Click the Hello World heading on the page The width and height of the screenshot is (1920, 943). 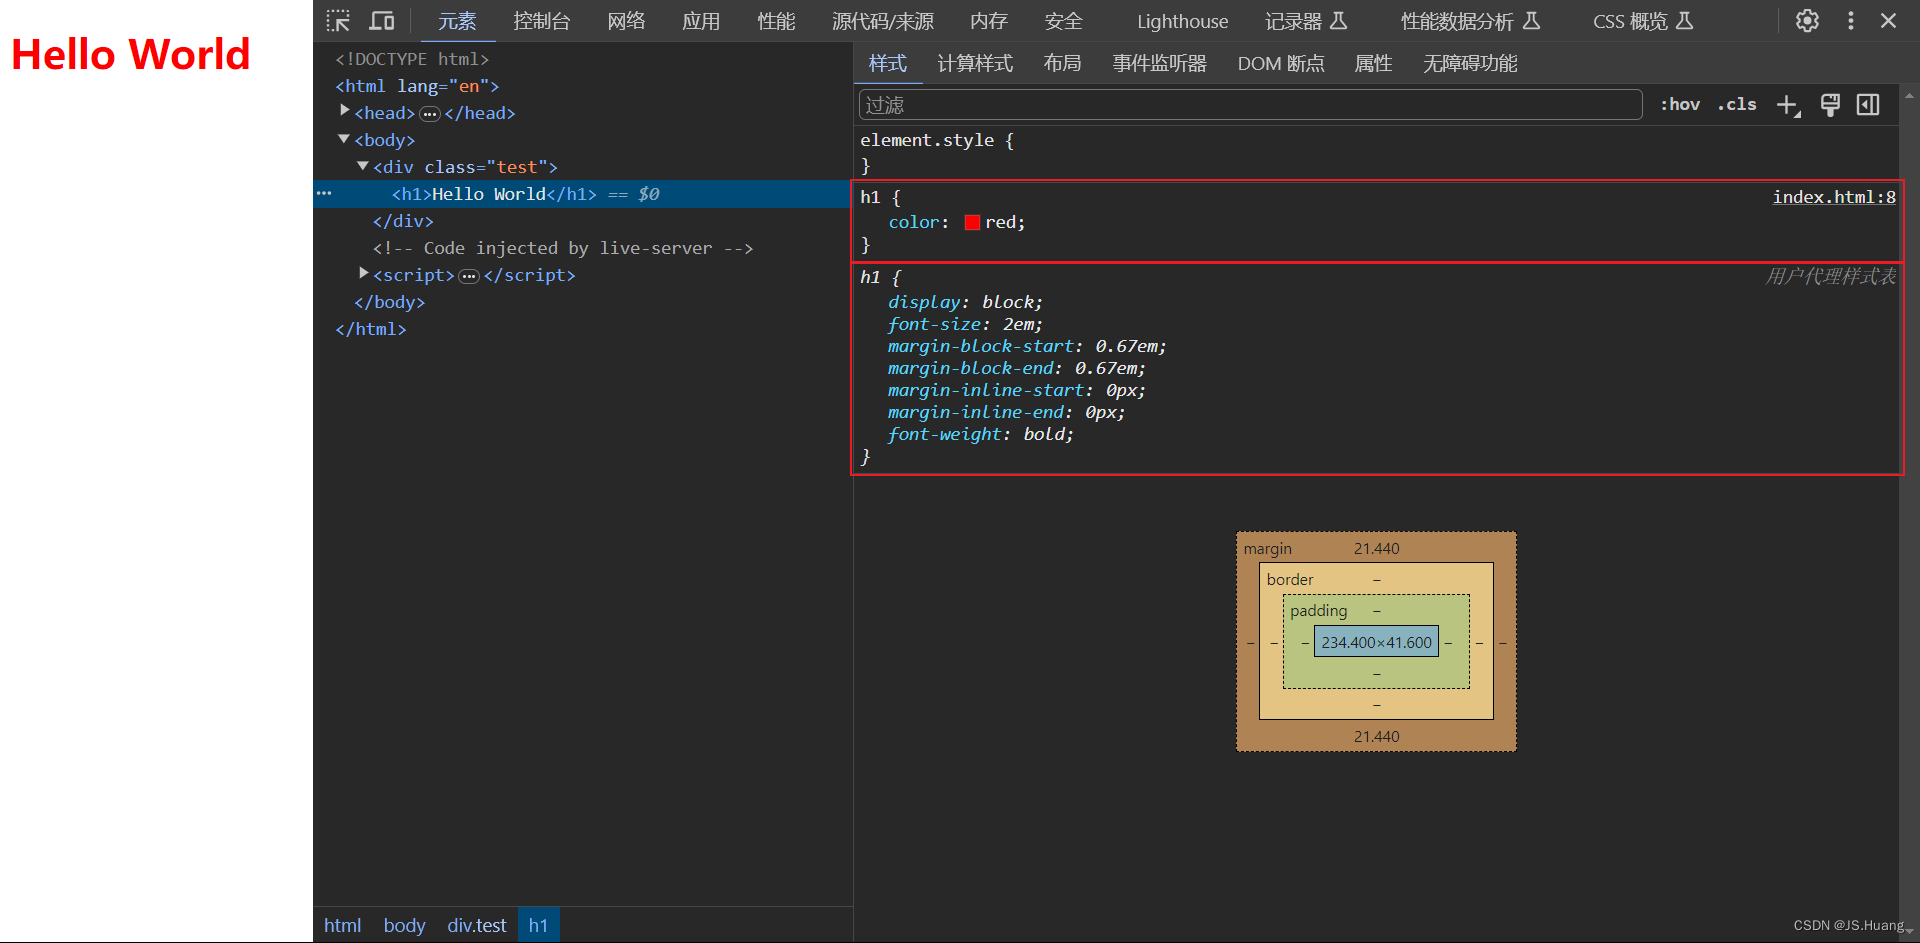click(131, 54)
